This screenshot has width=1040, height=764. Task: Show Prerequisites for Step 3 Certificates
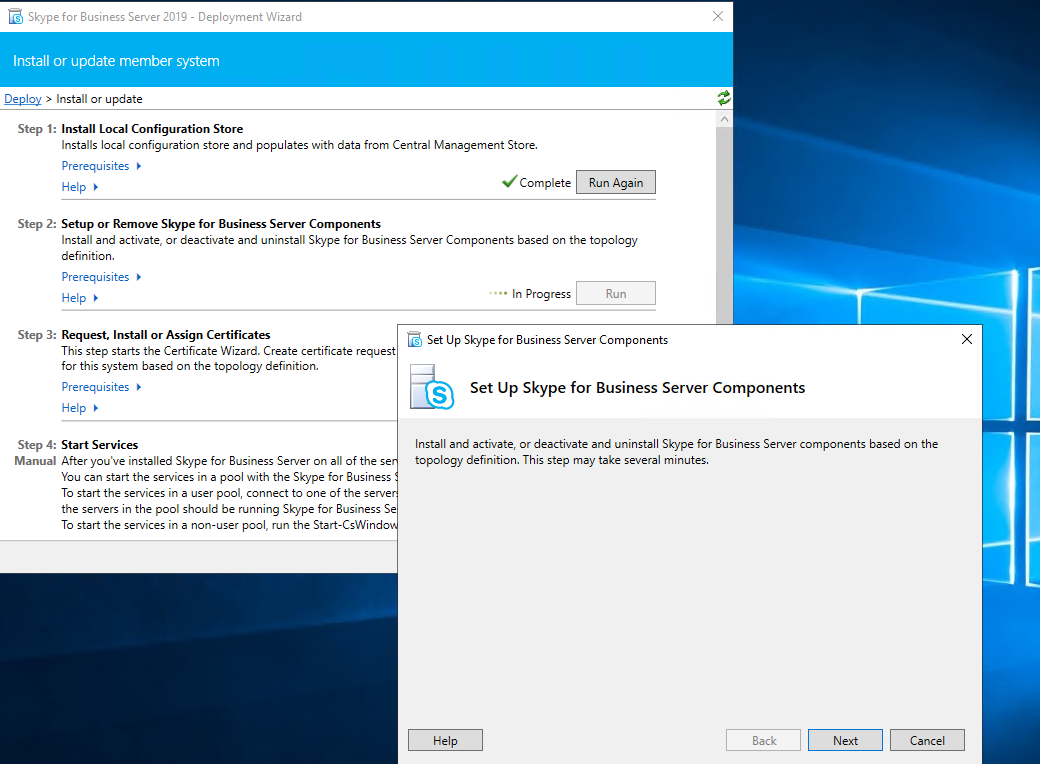(101, 387)
